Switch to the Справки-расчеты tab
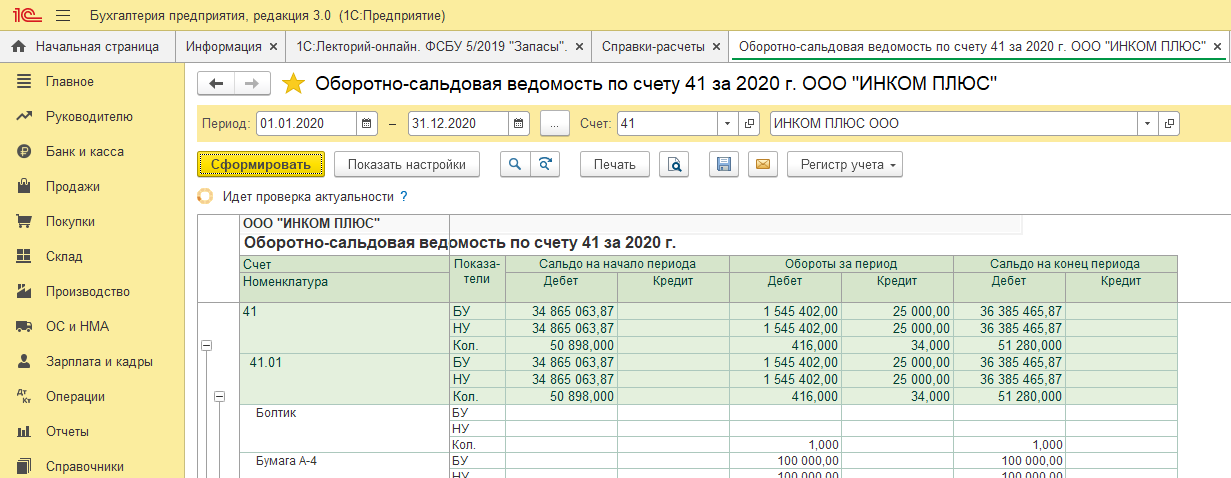Screen dimensions: 1231x478 tap(653, 46)
